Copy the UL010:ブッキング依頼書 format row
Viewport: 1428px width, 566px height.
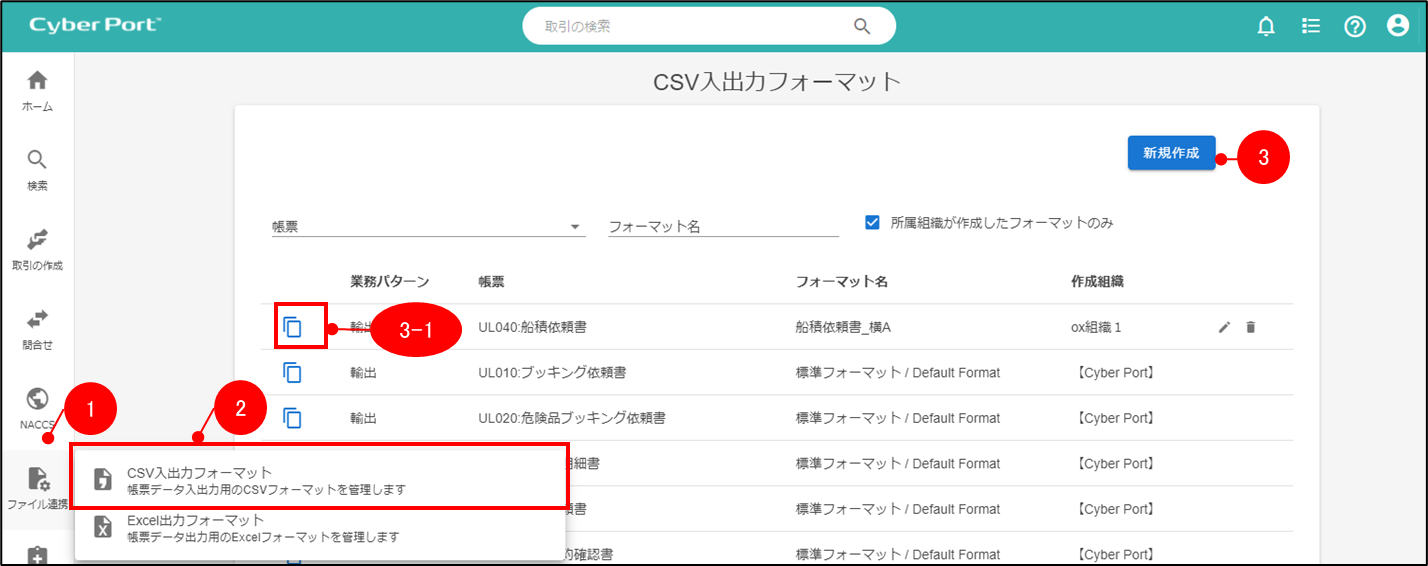(x=293, y=373)
